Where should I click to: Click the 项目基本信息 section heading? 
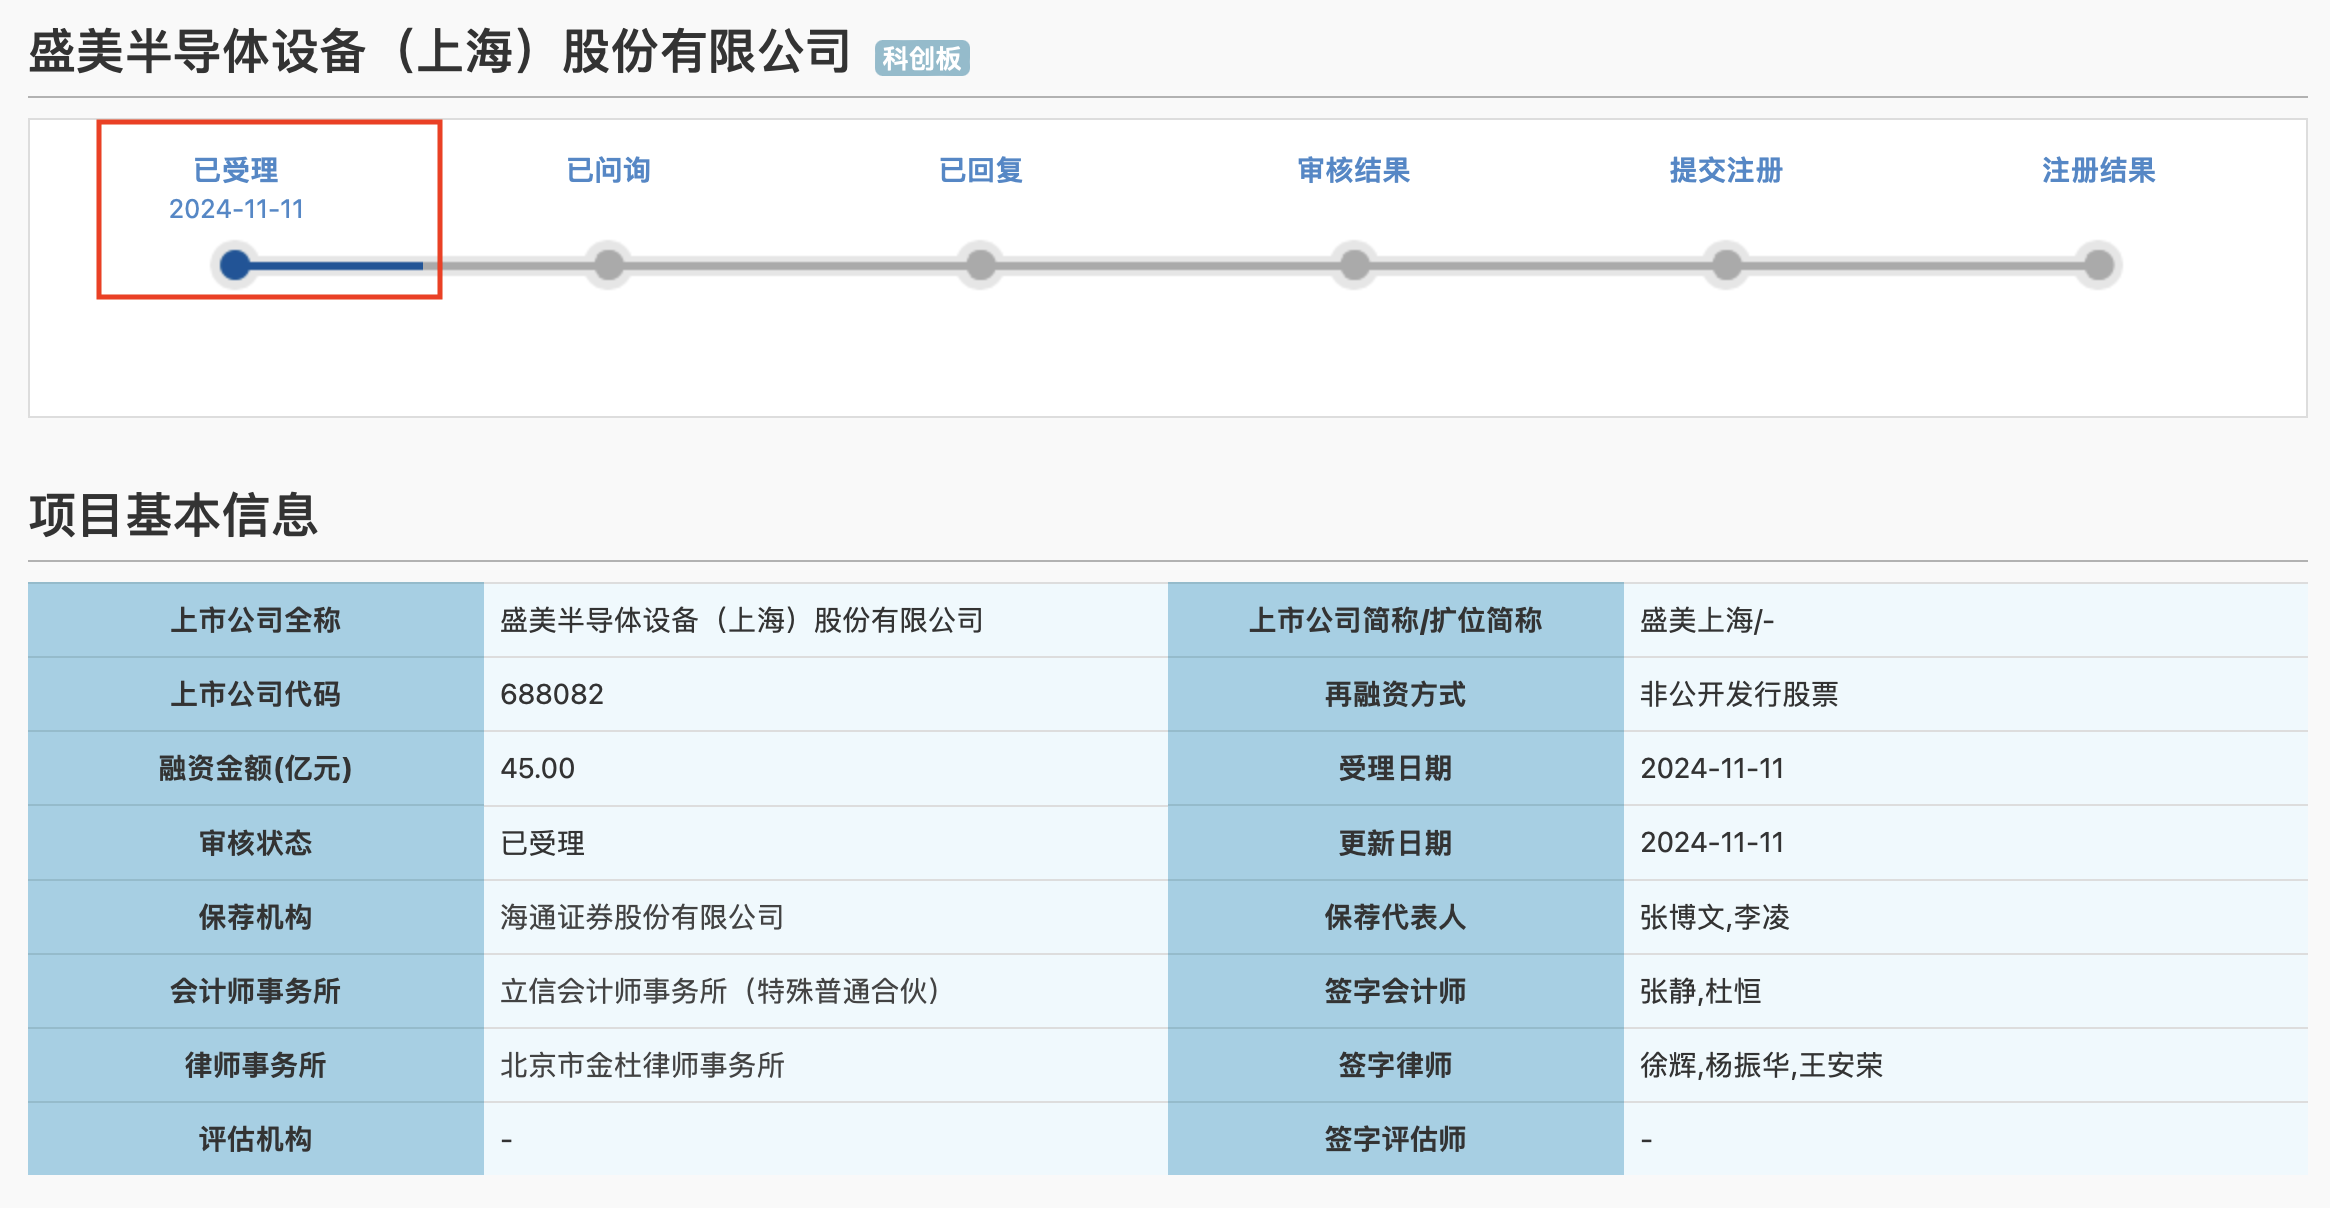[173, 515]
